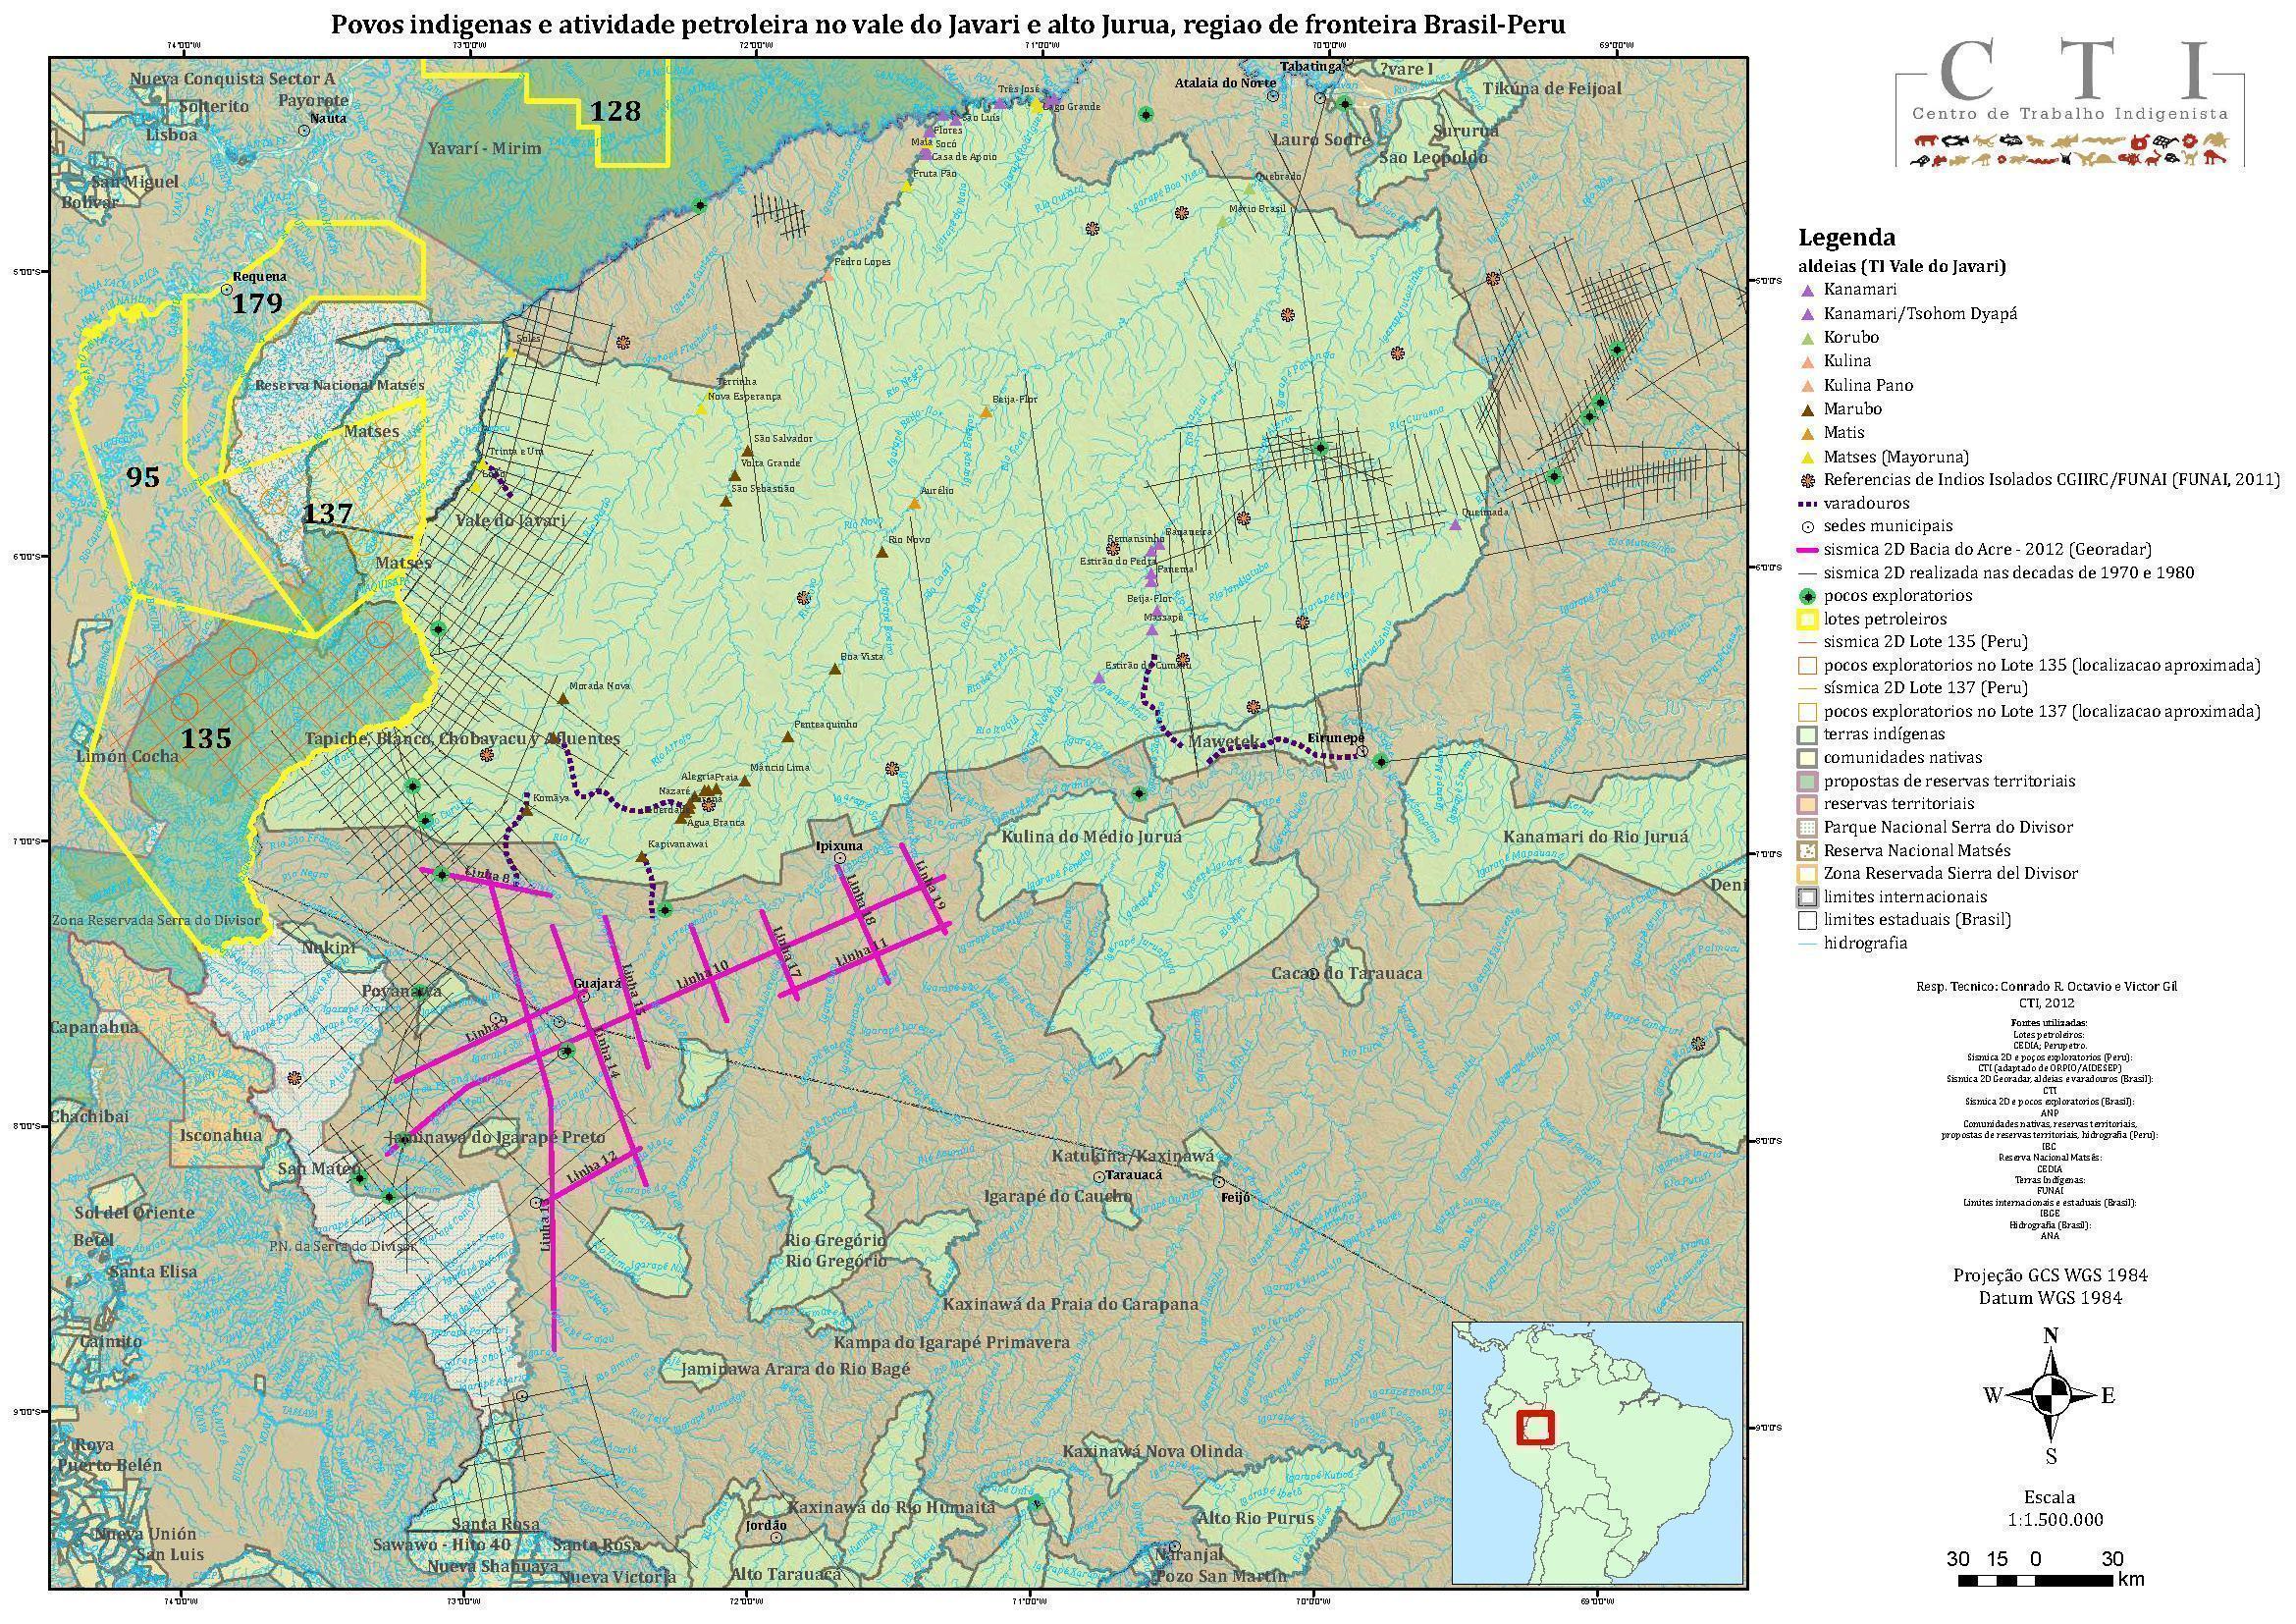This screenshot has height=1624, width=2296.
Task: Click the 'Tabatinga' town label
Action: click(1310, 66)
